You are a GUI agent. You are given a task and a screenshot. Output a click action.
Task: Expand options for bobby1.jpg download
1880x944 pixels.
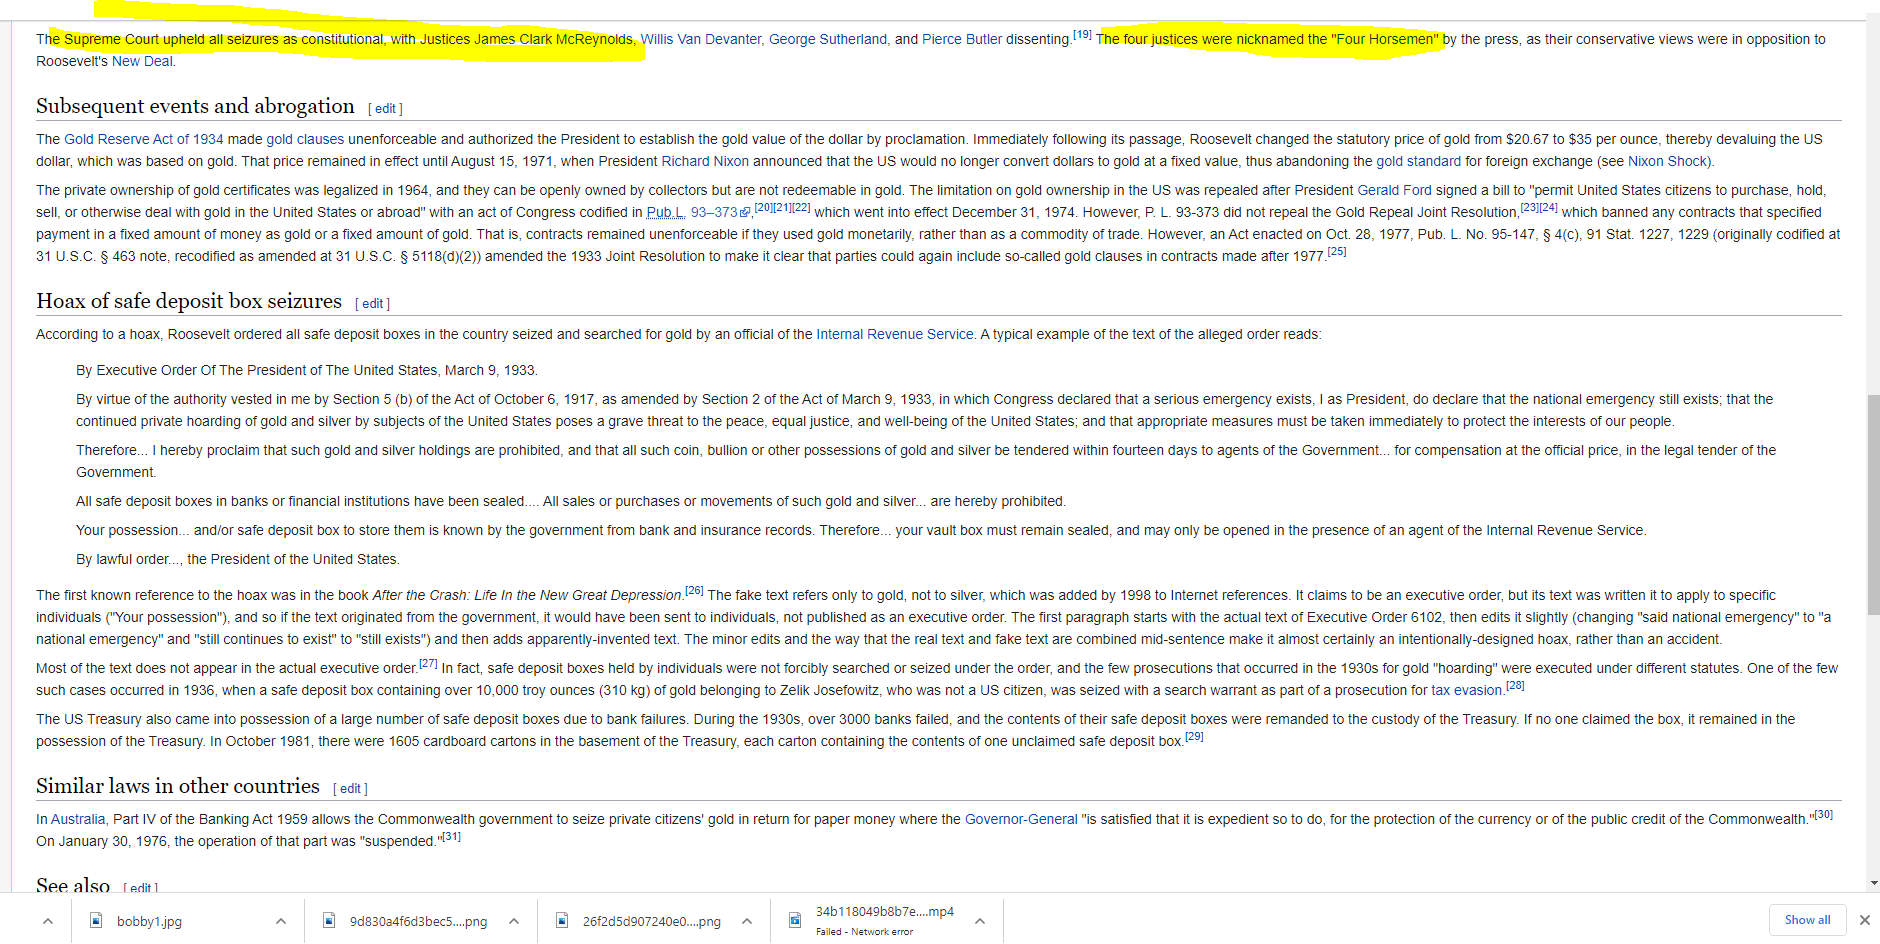(x=281, y=921)
